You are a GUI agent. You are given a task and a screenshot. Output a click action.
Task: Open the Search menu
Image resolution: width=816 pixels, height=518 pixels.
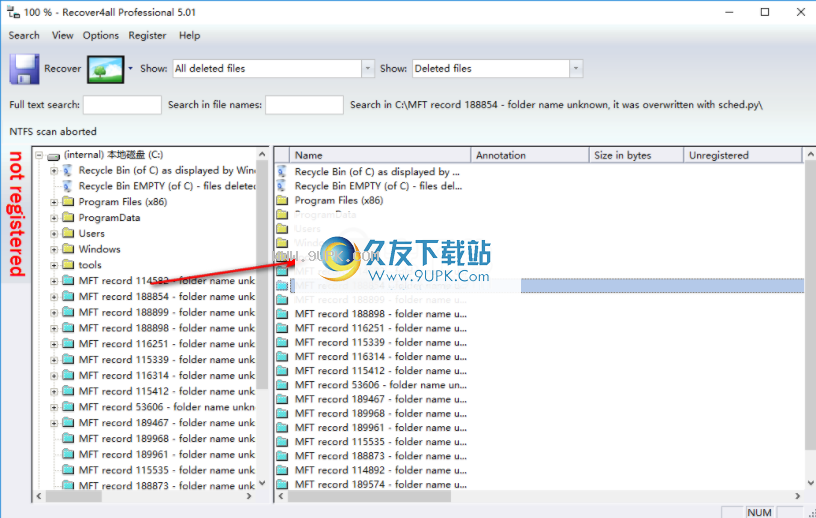(x=24, y=35)
